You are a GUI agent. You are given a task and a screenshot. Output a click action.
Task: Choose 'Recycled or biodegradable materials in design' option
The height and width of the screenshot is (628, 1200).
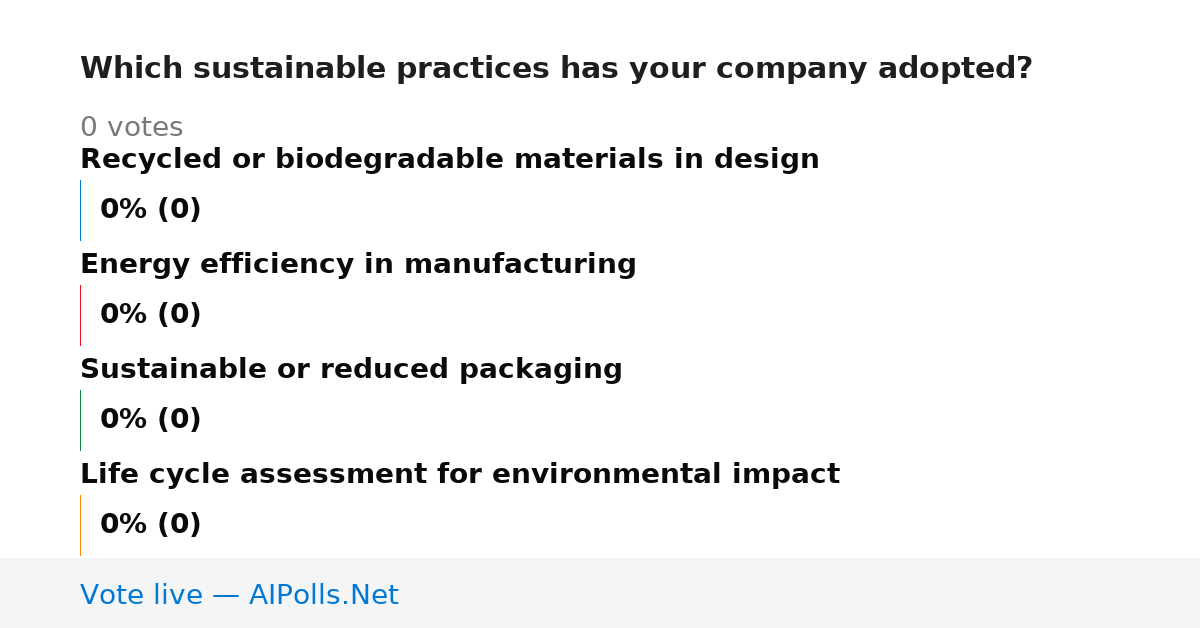tap(450, 160)
